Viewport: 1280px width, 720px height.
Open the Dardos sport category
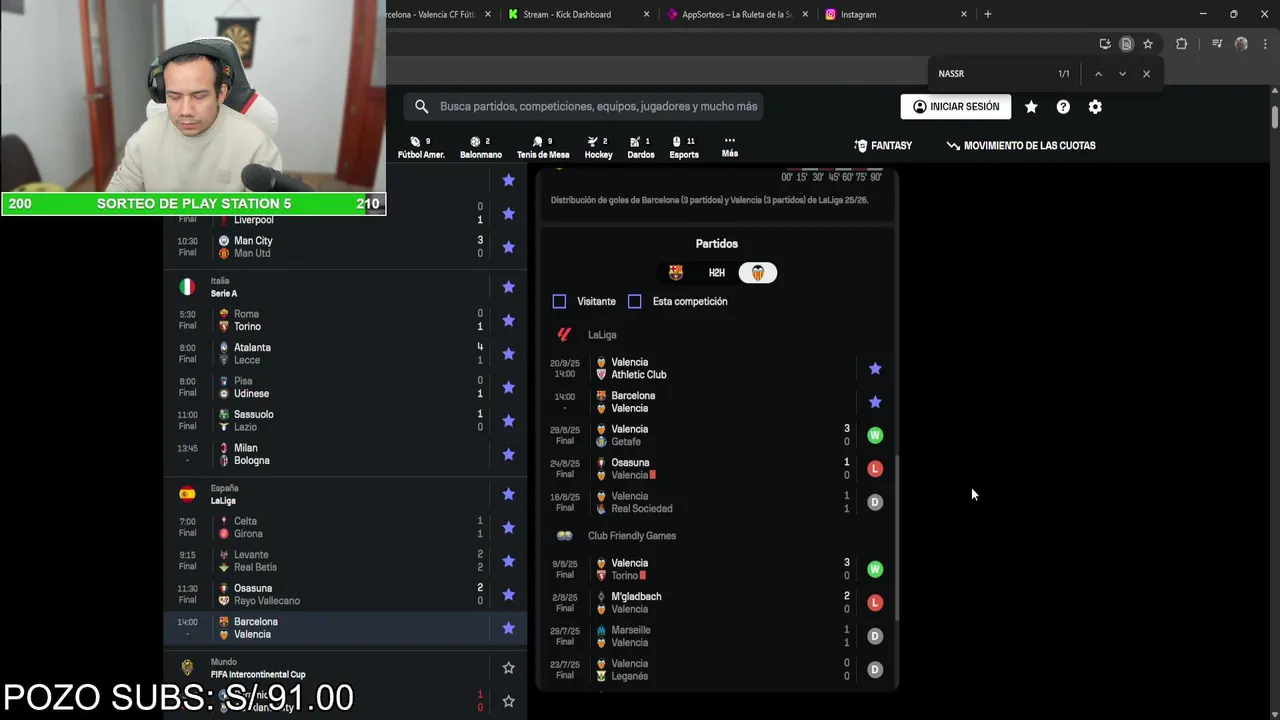click(x=640, y=147)
